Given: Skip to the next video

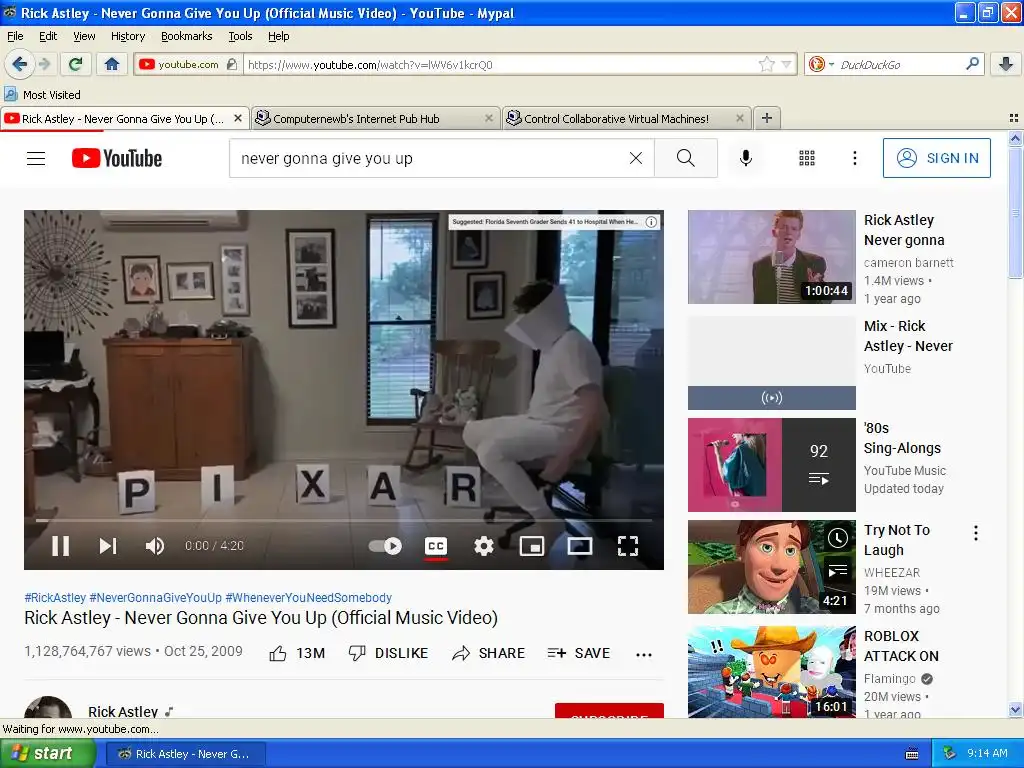Looking at the screenshot, I should (108, 546).
